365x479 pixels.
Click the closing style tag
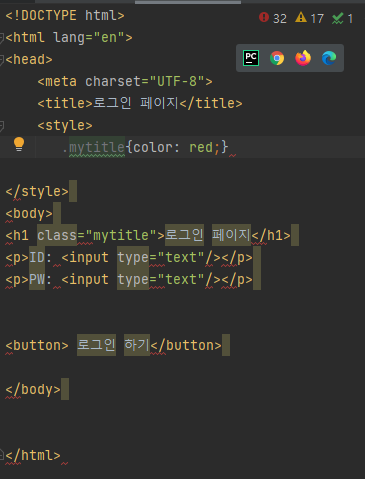37,191
